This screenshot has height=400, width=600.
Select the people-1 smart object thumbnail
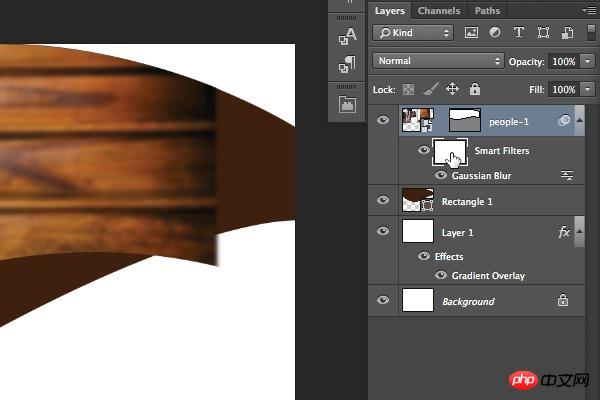(x=418, y=120)
